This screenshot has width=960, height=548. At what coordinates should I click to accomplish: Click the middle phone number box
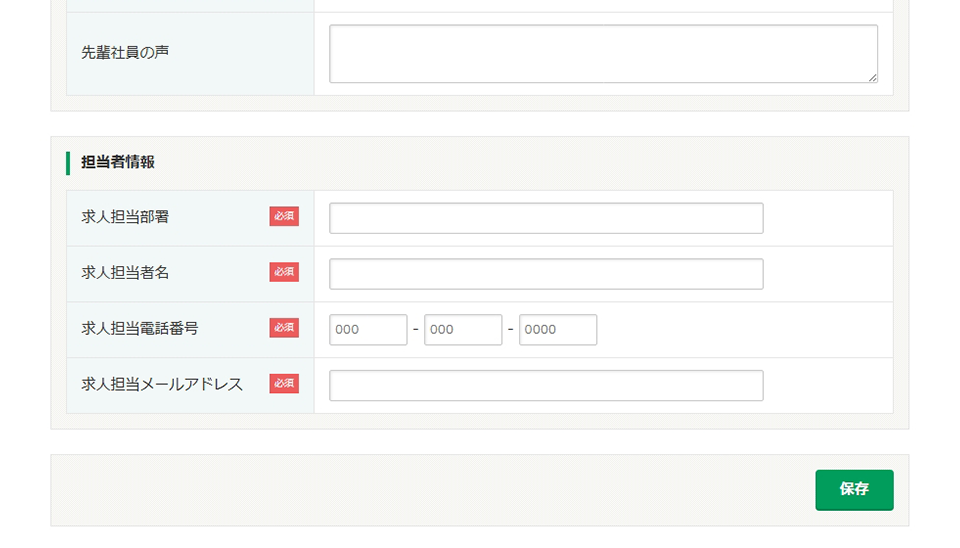pyautogui.click(x=463, y=330)
